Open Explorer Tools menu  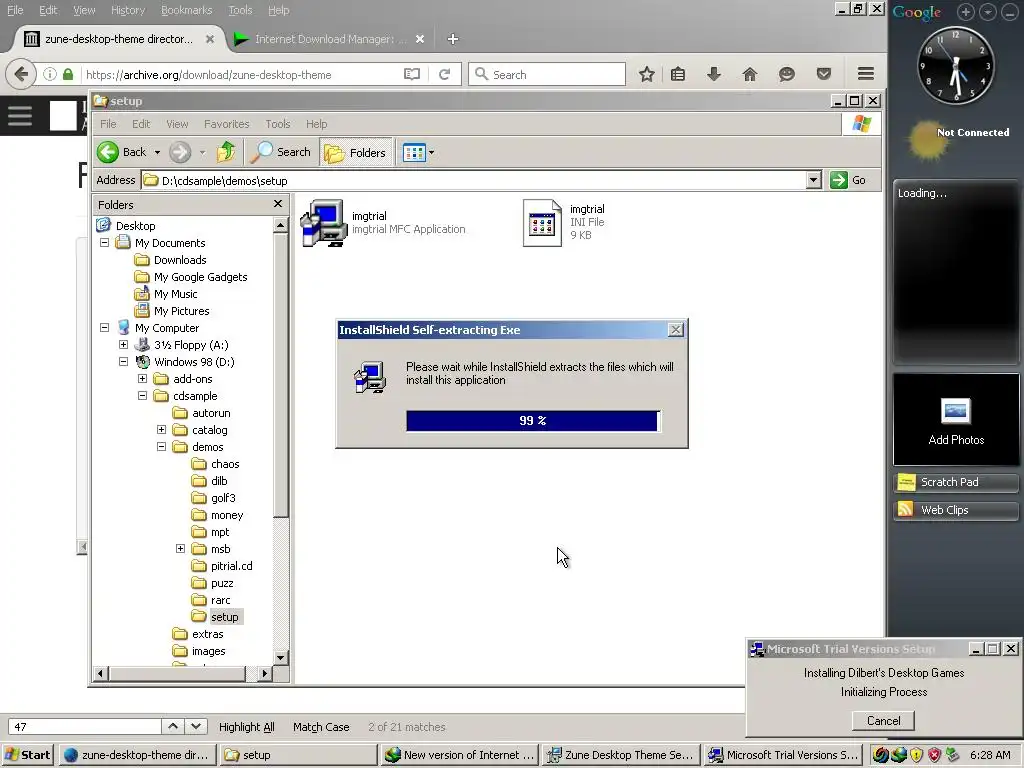278,124
